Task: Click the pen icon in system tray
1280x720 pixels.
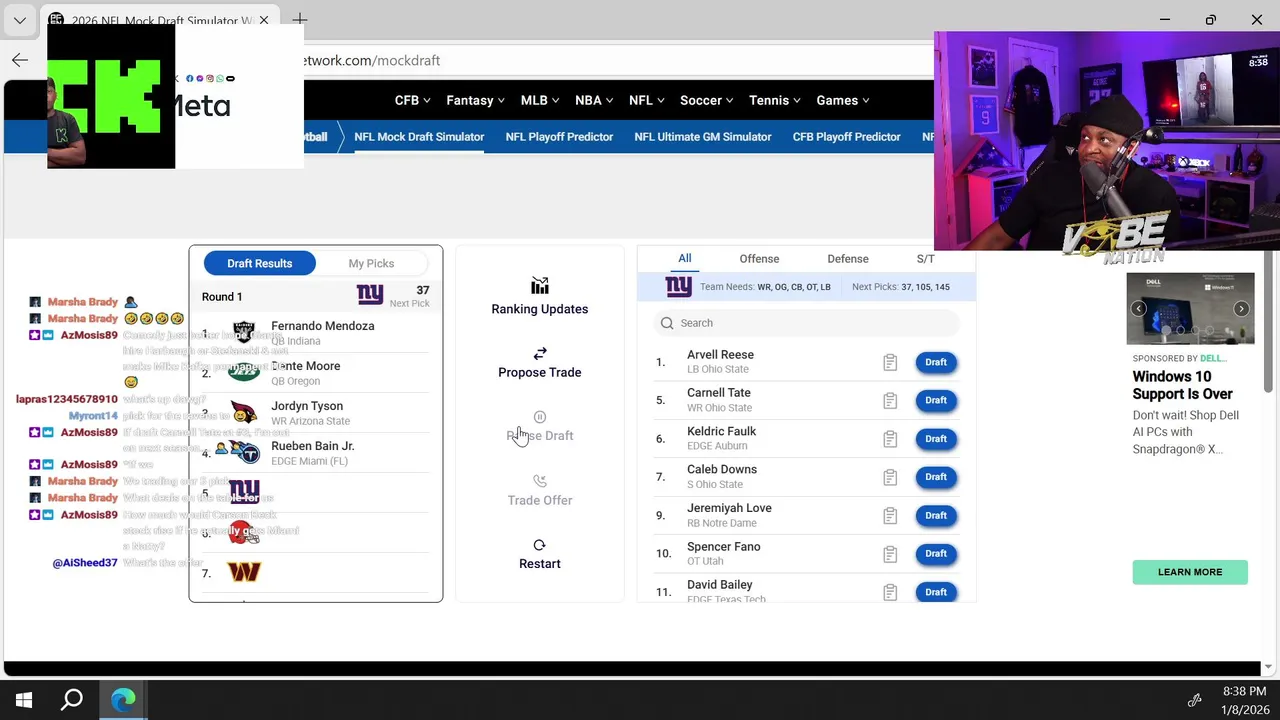Action: click(1194, 700)
